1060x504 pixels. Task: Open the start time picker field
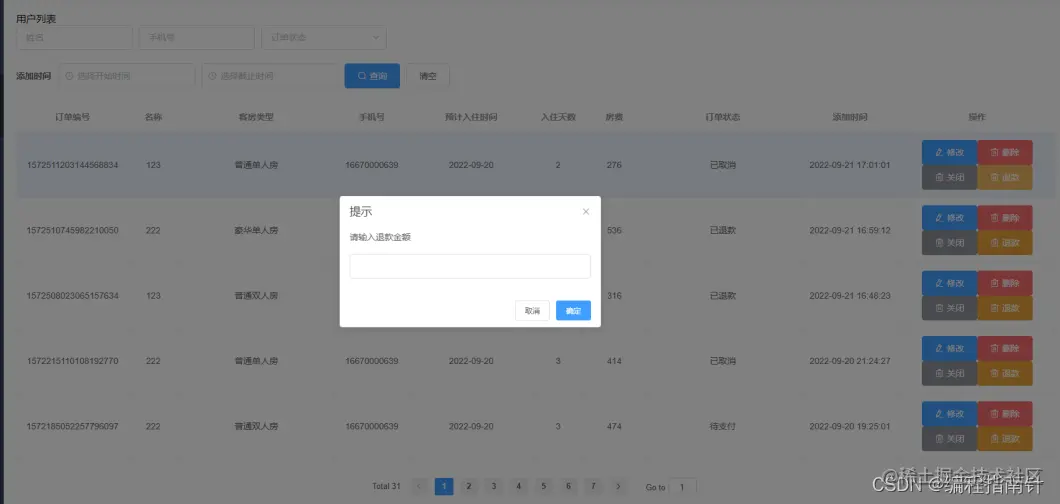coord(126,76)
